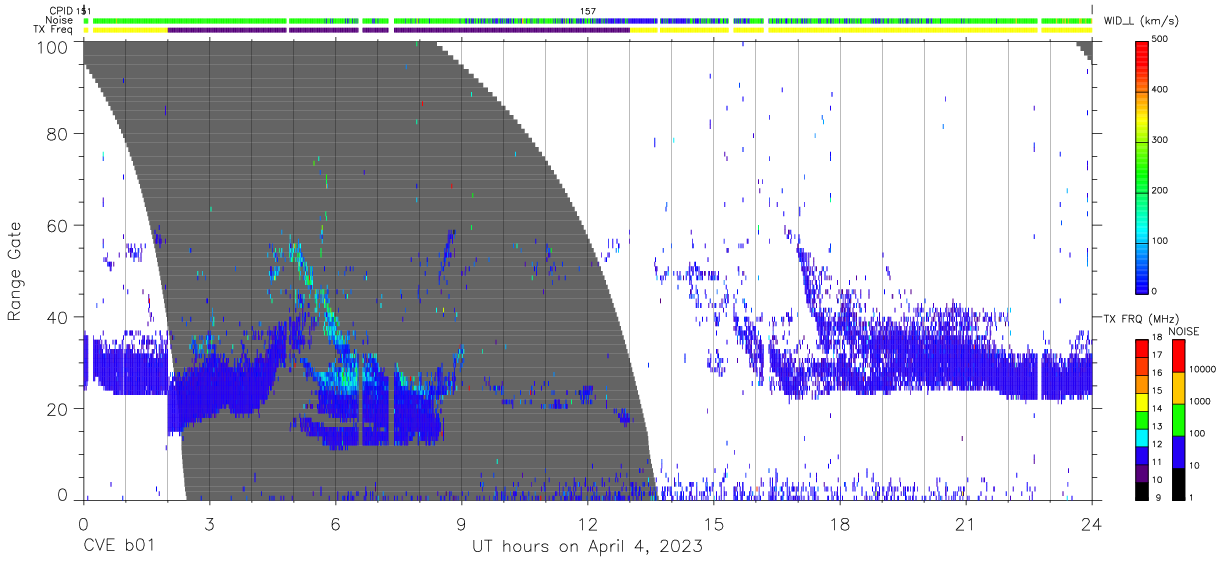Click the yellow 14–15 MHz TX FRQ swatch
The width and height of the screenshot is (1228, 567).
(x=1141, y=401)
